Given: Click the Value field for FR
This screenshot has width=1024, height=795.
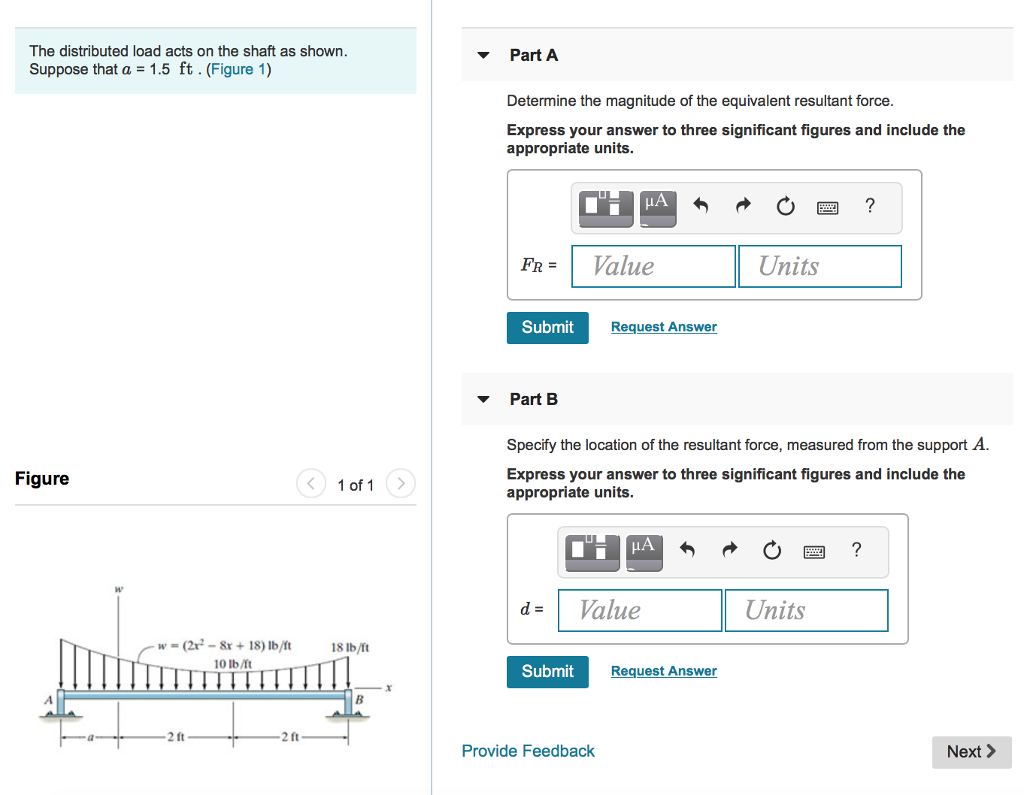Looking at the screenshot, I should 652,266.
